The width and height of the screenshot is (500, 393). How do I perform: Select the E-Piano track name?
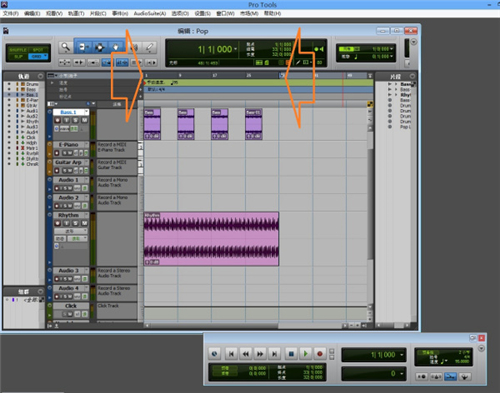68,145
